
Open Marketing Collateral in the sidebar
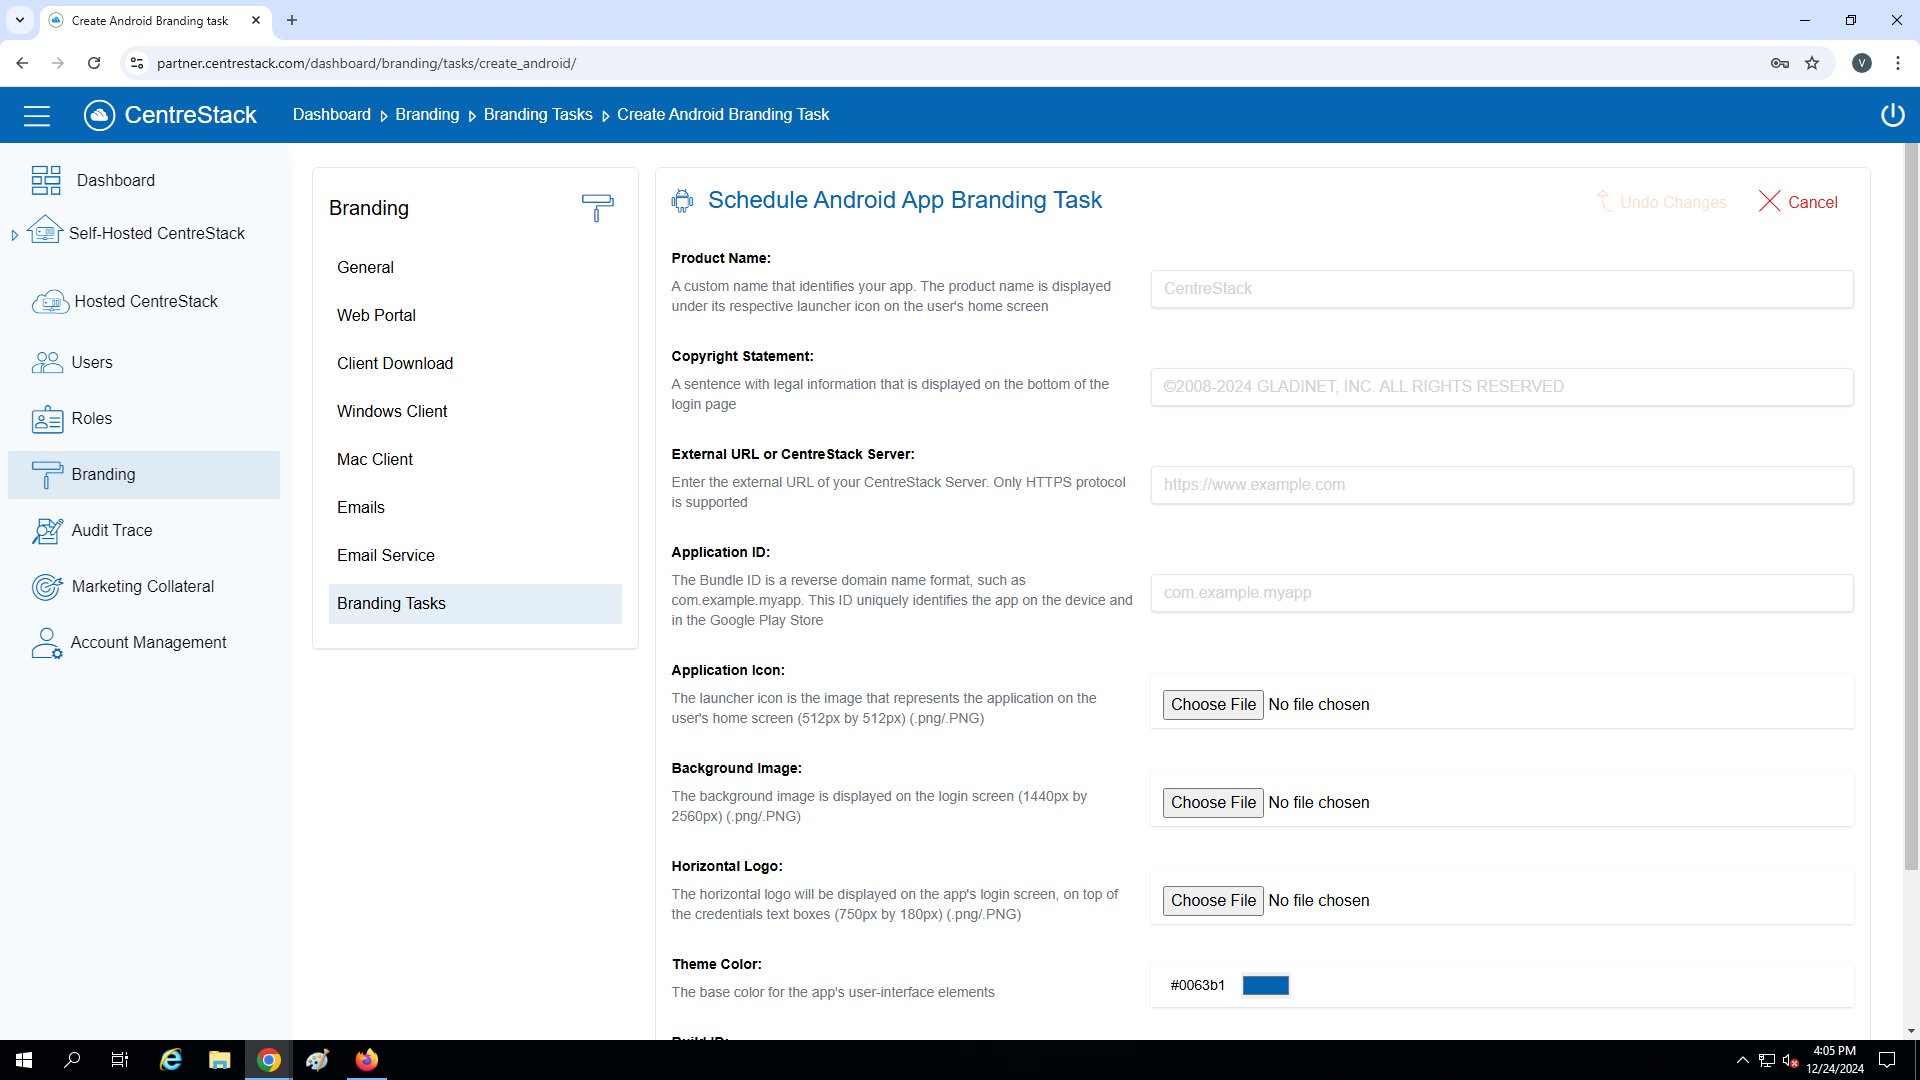(x=144, y=587)
